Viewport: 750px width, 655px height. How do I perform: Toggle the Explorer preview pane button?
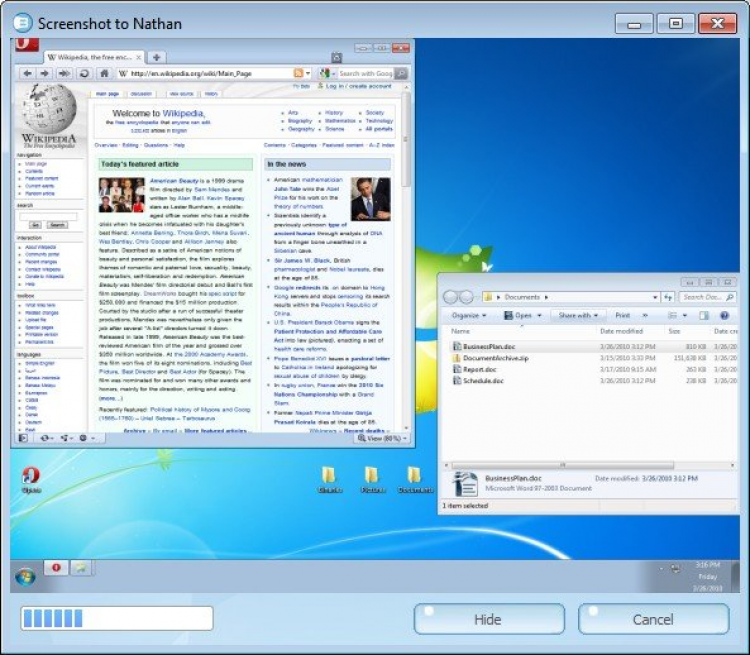pos(704,315)
